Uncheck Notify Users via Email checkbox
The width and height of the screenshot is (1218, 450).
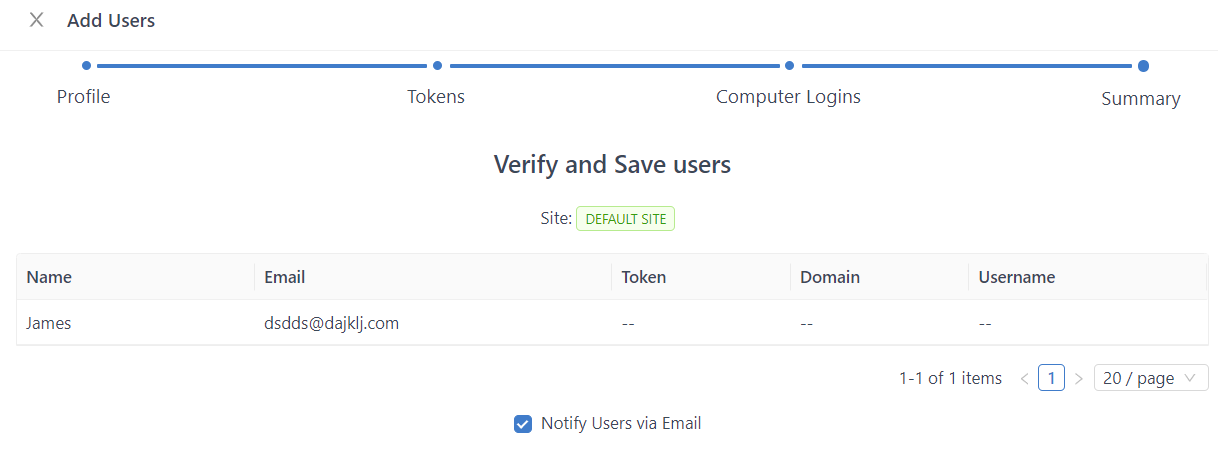point(522,424)
